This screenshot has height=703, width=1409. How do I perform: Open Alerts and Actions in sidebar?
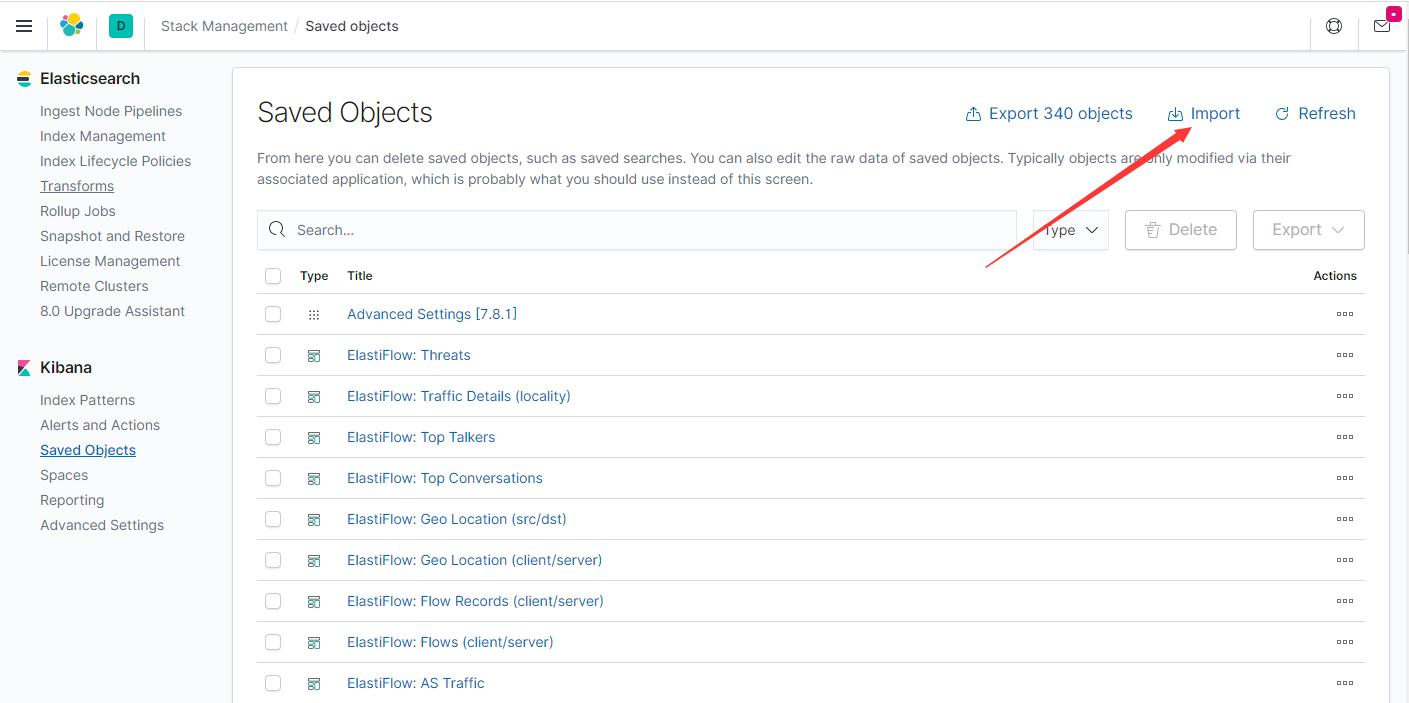(100, 425)
